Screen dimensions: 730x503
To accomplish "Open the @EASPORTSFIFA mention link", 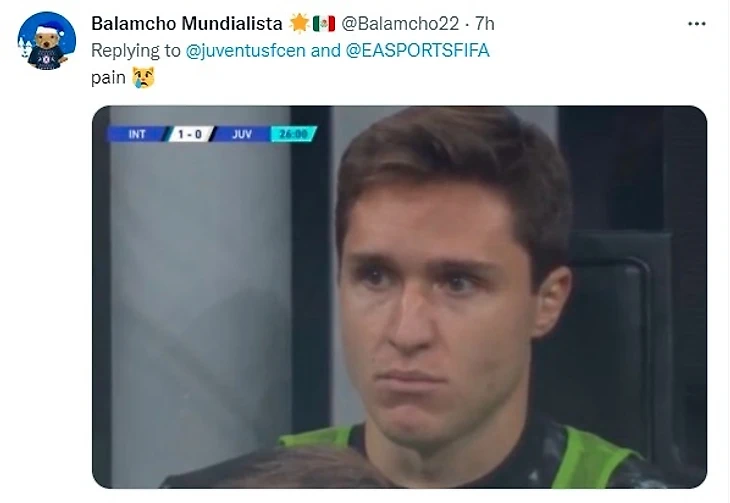I will click(x=417, y=50).
